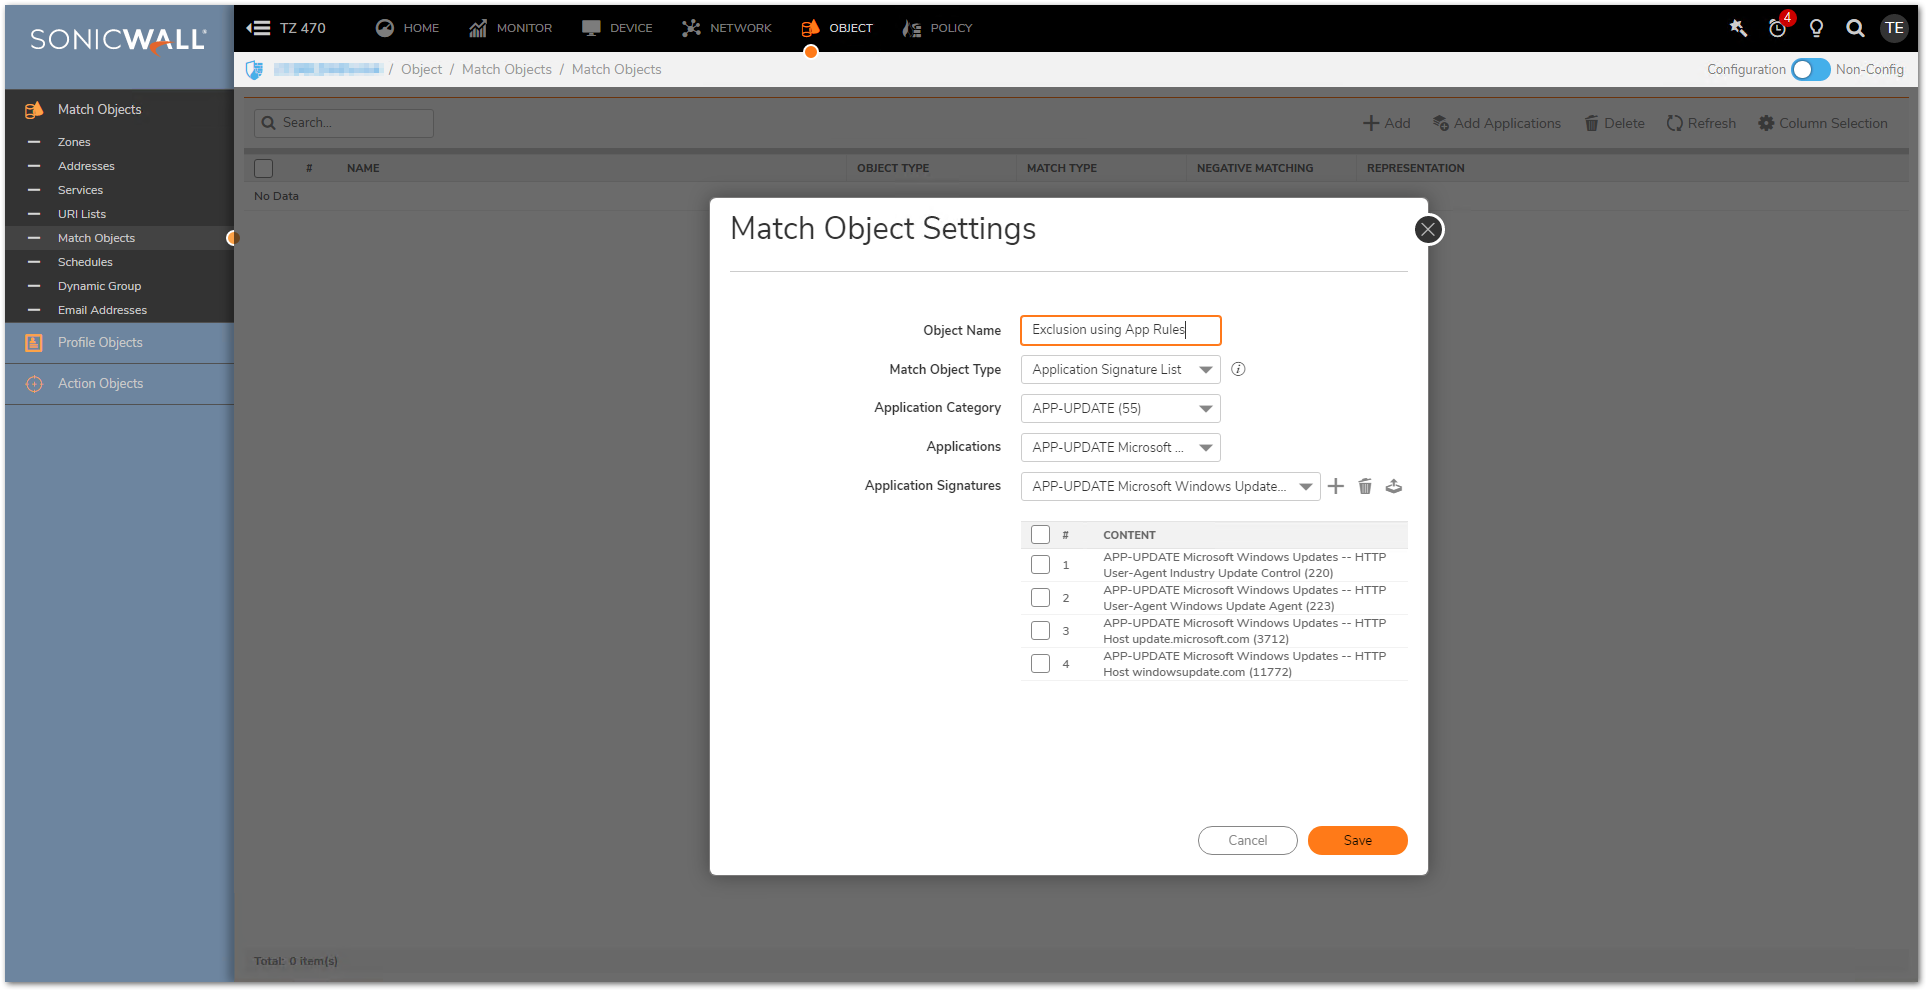Collapse the sidebar using the hamburger menu icon
The width and height of the screenshot is (1927, 991).
click(258, 28)
